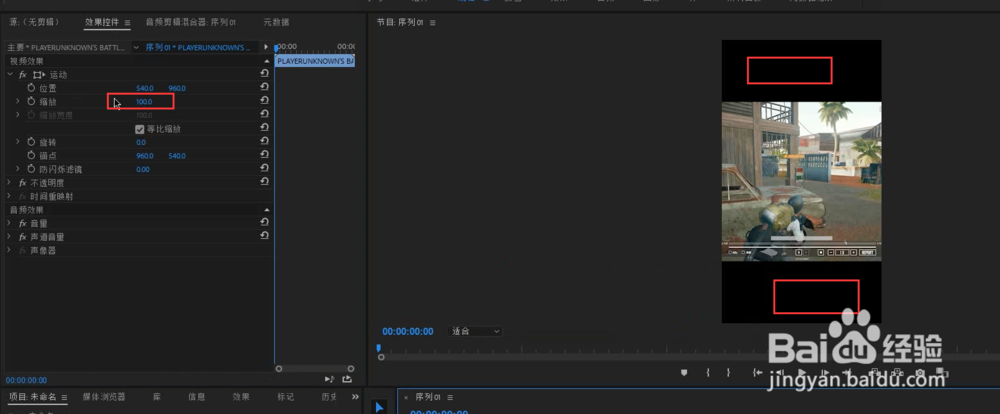Reset the 位置 (Position) parameter
The width and height of the screenshot is (1000, 414).
265,87
